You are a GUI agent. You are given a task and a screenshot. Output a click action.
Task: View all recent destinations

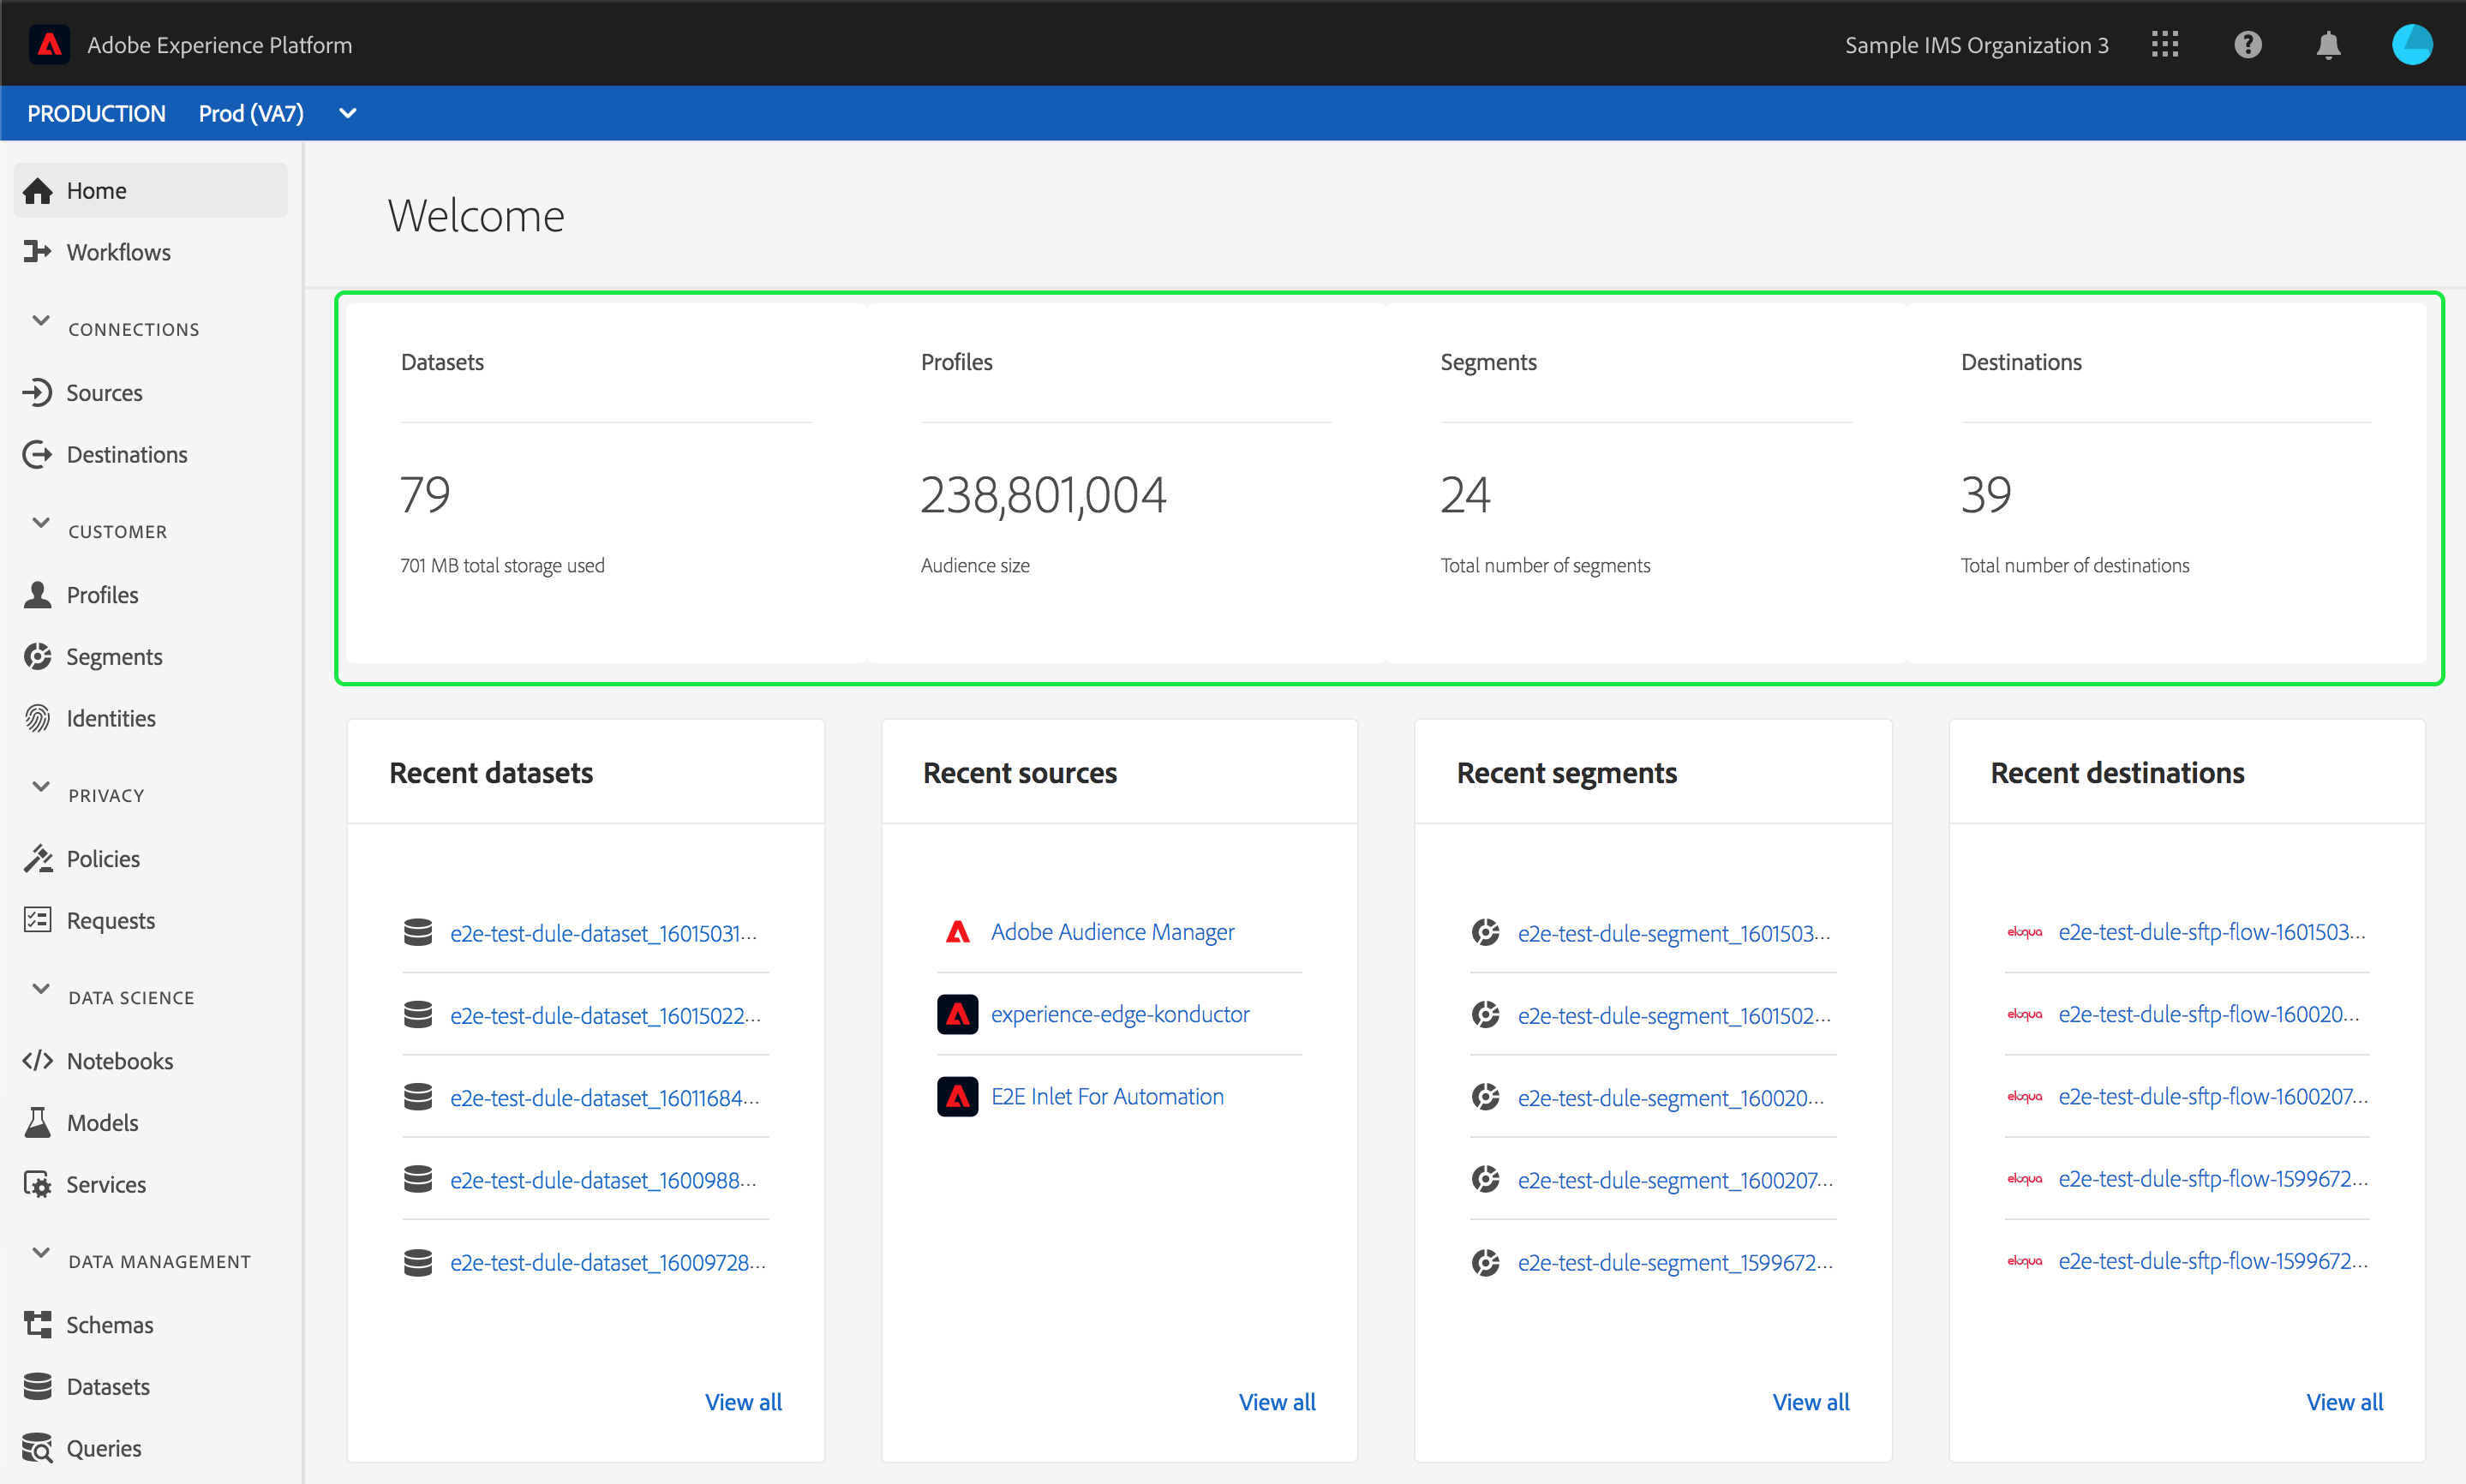tap(2344, 1402)
